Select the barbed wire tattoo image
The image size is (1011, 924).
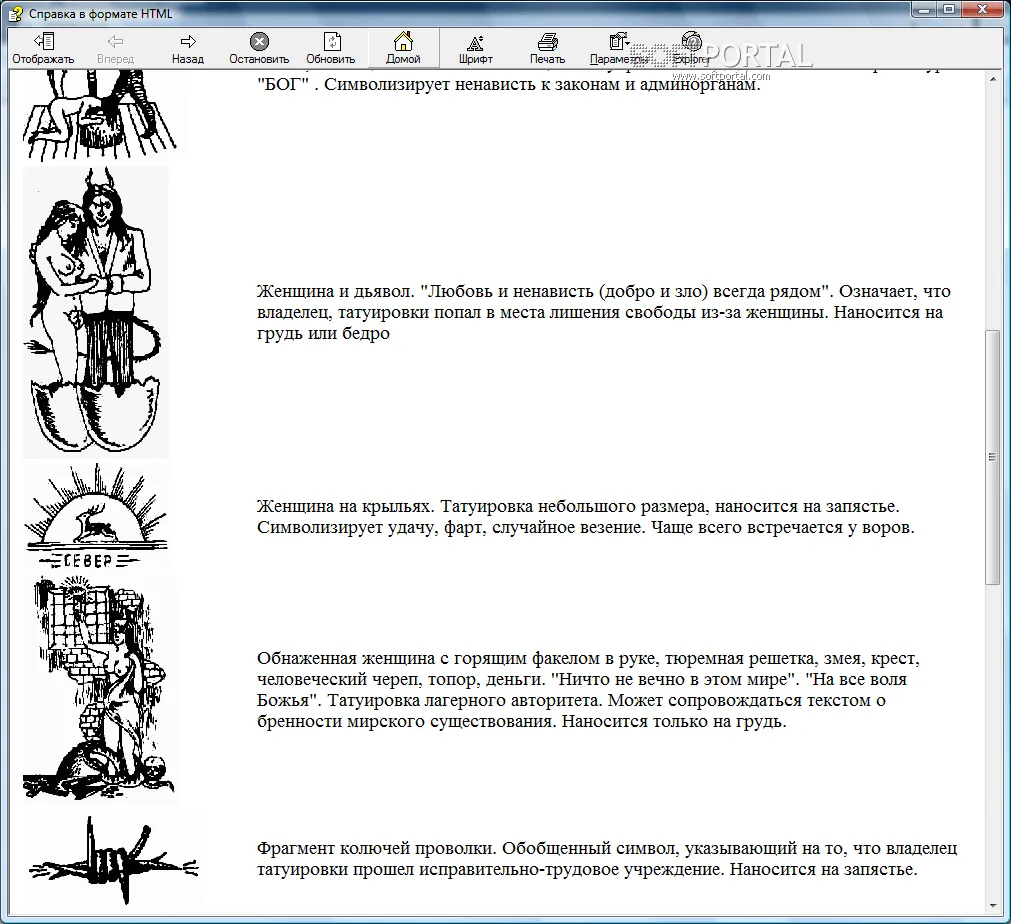pos(113,860)
